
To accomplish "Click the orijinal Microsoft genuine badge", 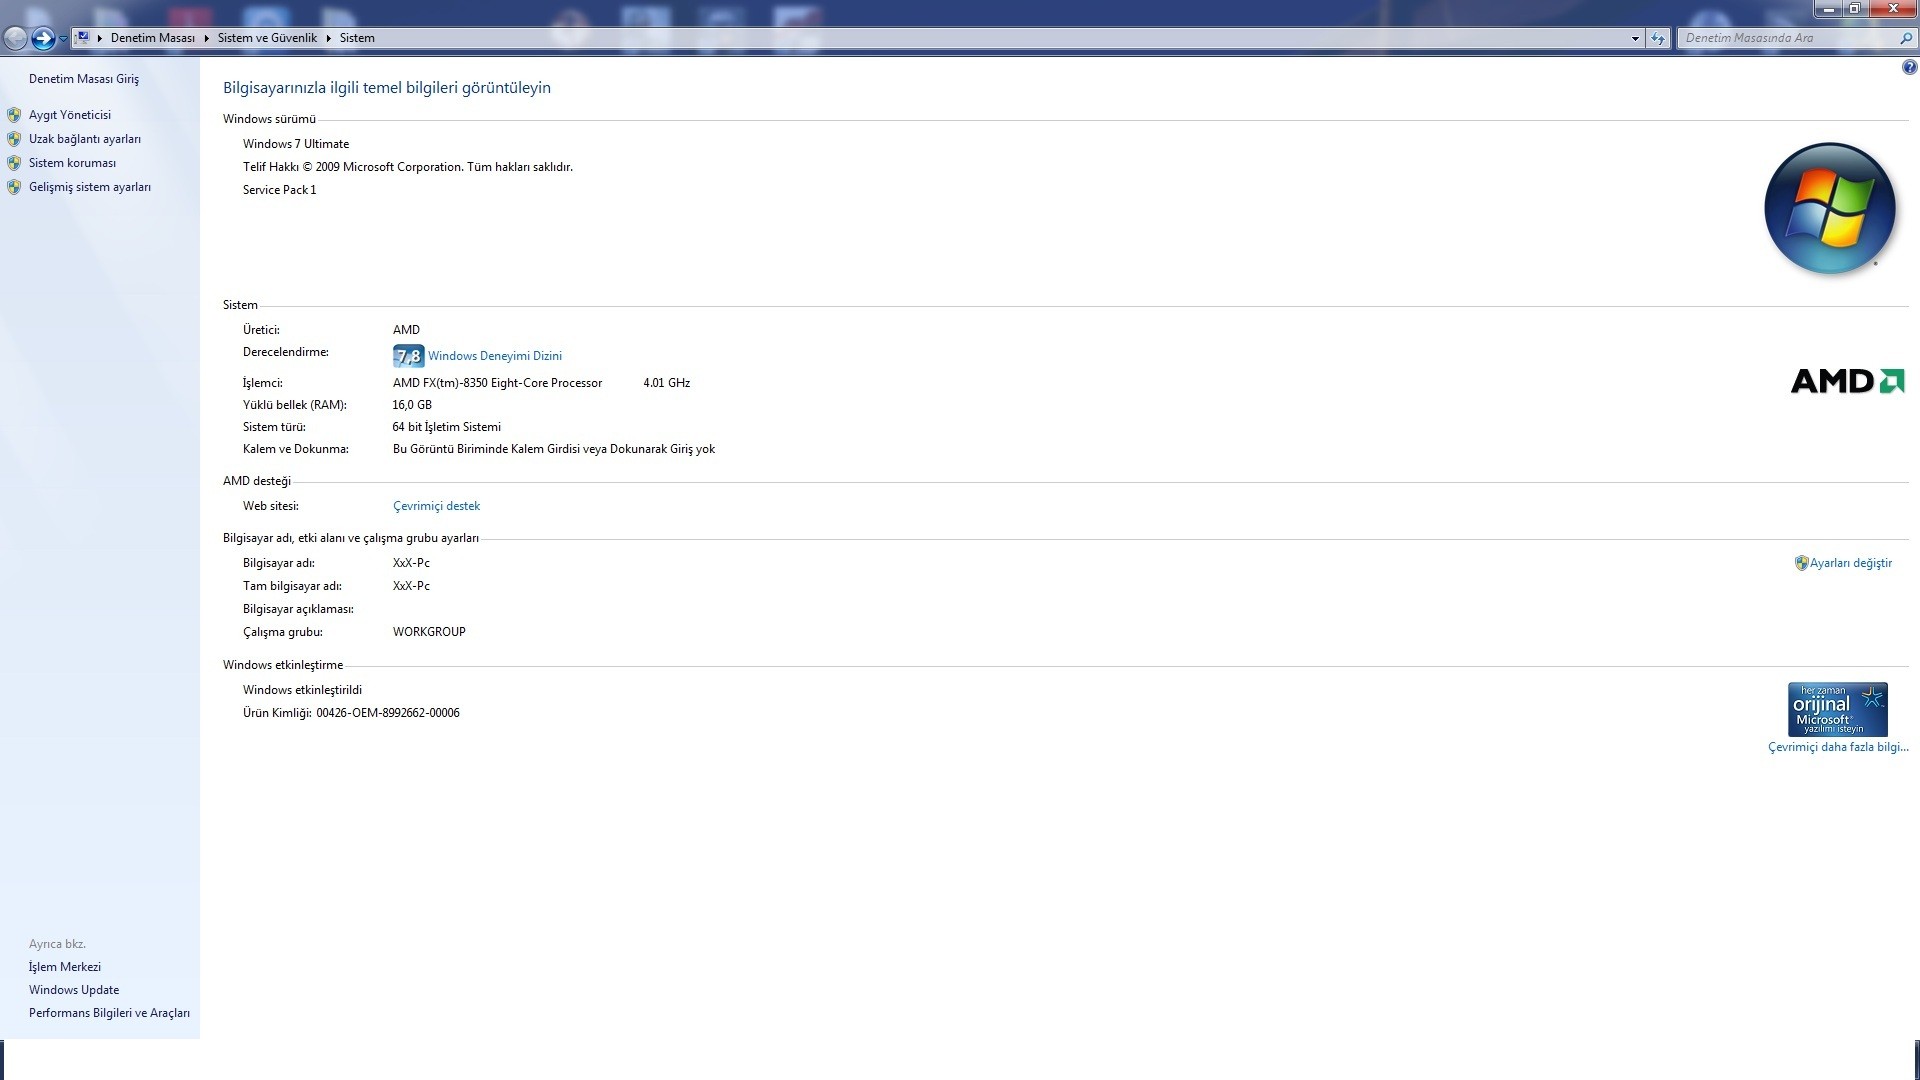I will point(1837,710).
